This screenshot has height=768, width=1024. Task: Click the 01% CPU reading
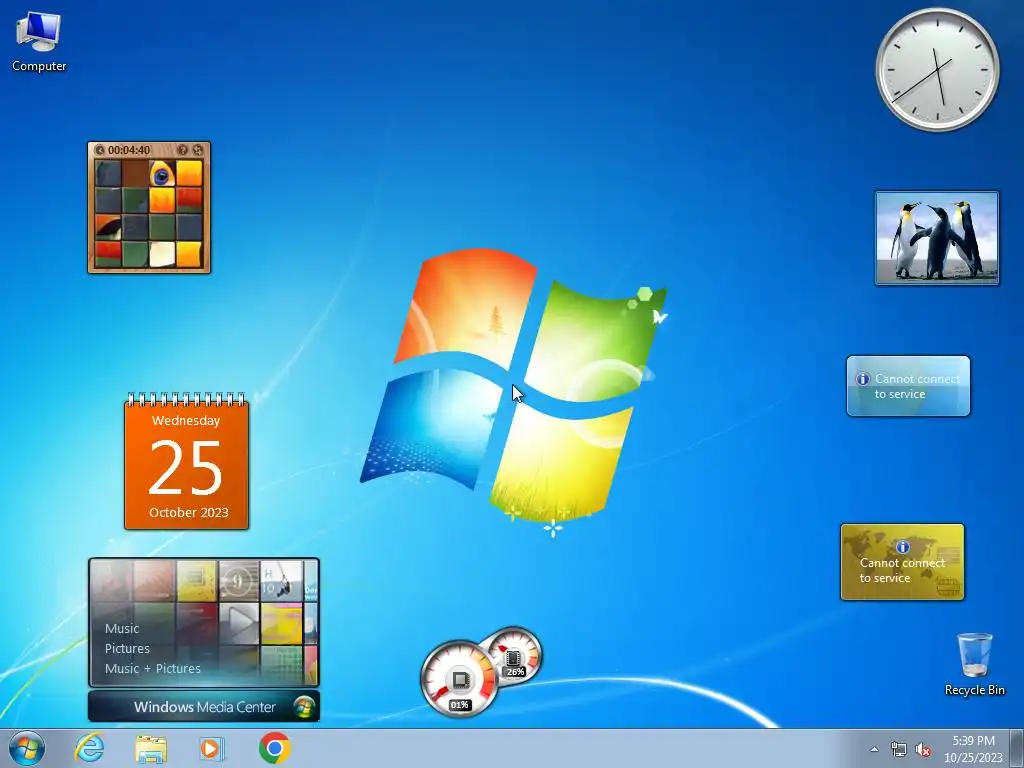459,705
